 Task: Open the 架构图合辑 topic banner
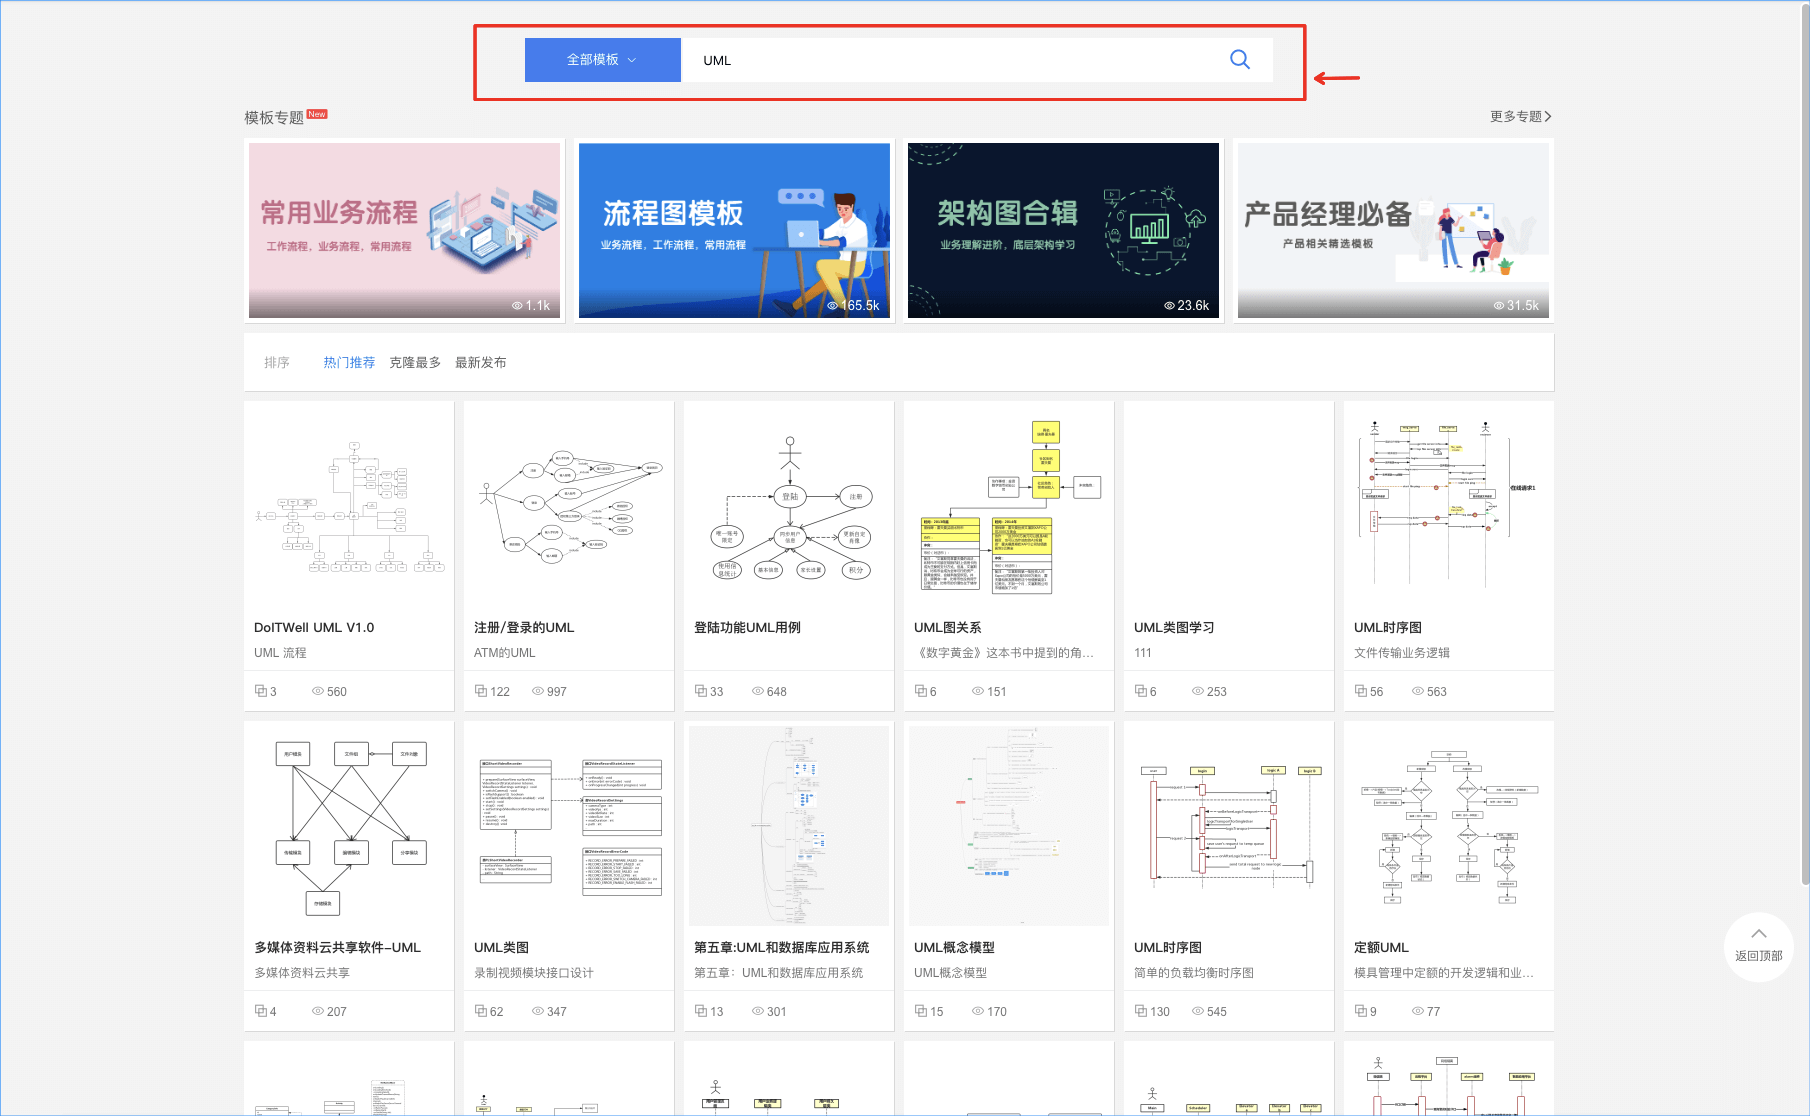(x=1063, y=230)
